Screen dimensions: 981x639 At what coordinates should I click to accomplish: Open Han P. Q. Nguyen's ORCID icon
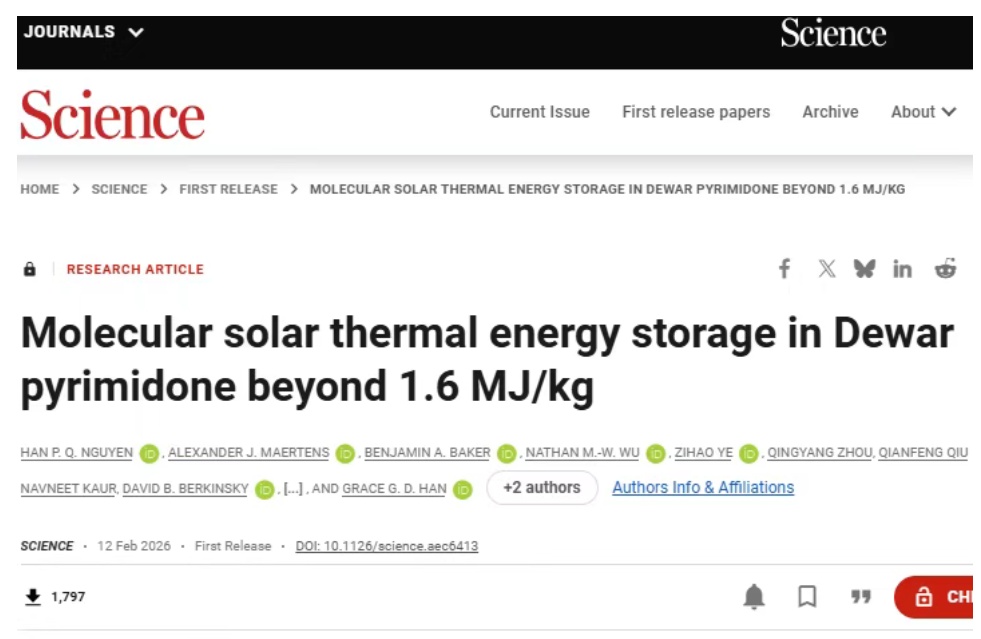[149, 453]
